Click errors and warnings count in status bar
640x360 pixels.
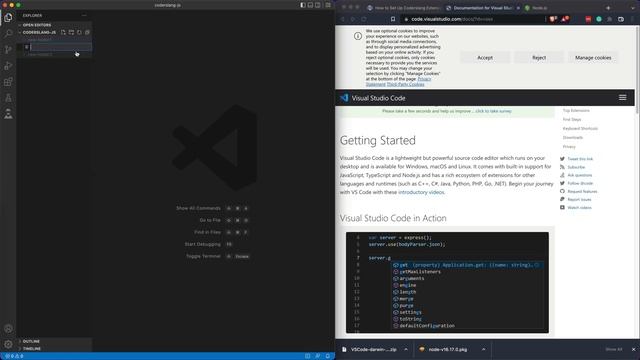coord(14,356)
